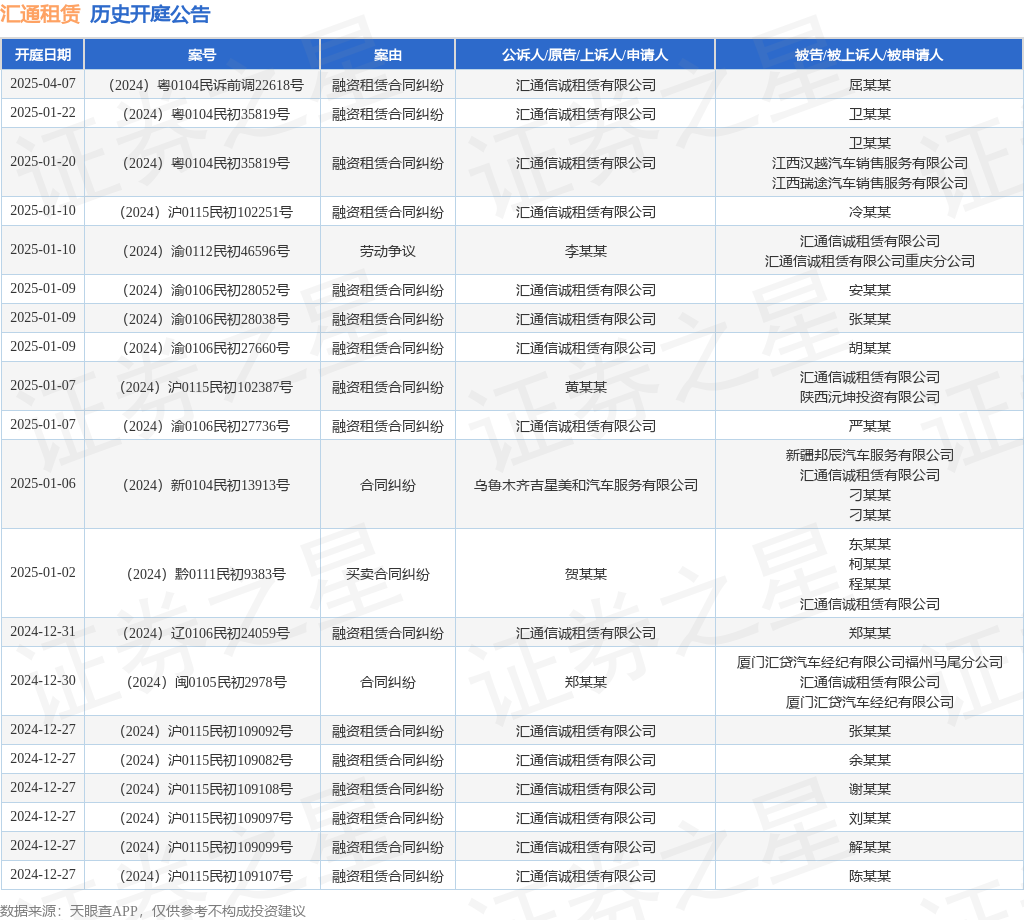The image size is (1024, 920).
Task: Select plaintiff 黄某某
Action: (x=586, y=387)
